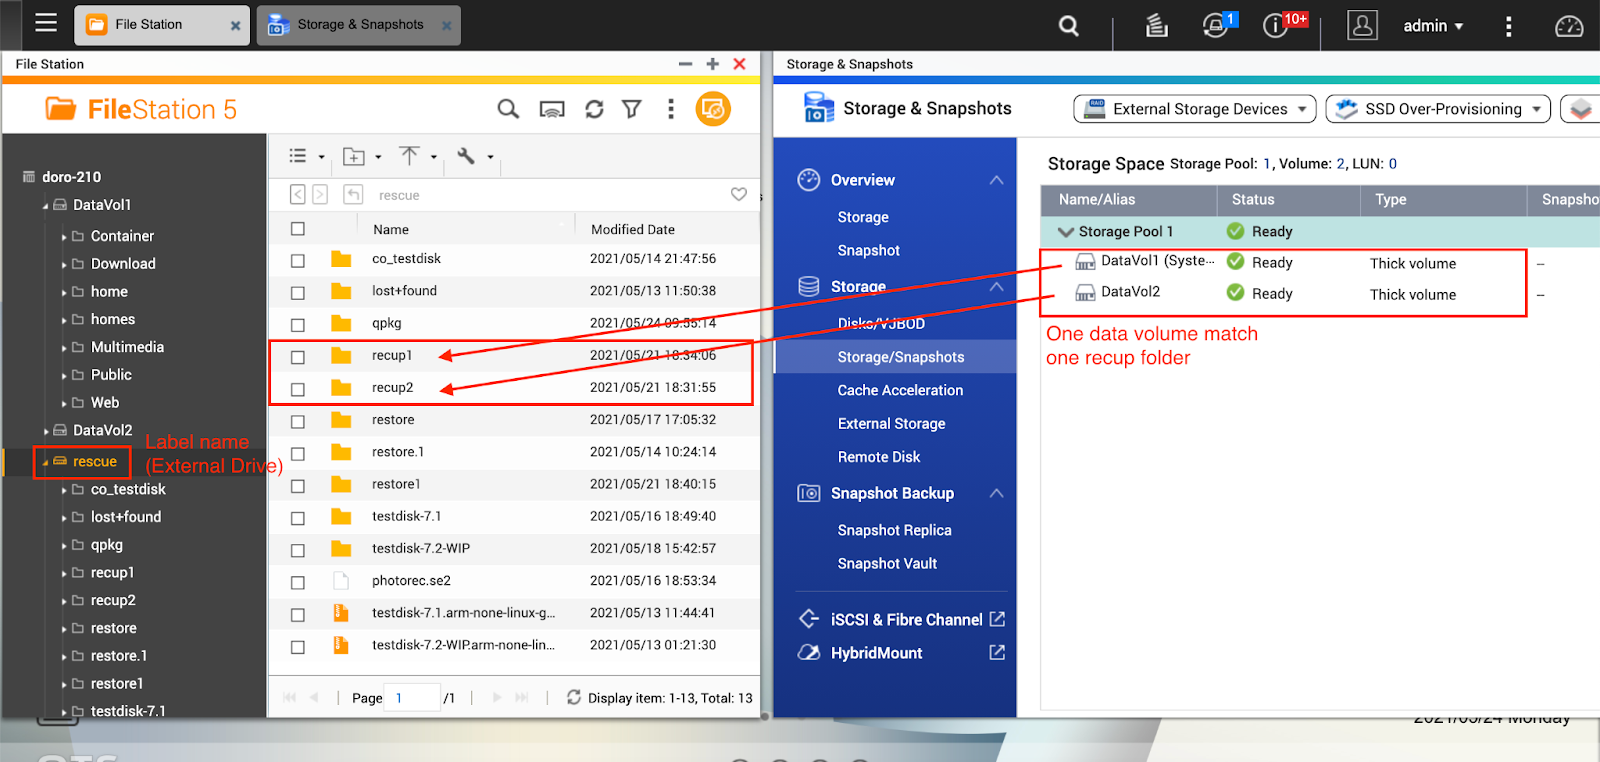Open the restore.1 folder row
The width and height of the screenshot is (1600, 762).
coord(514,452)
